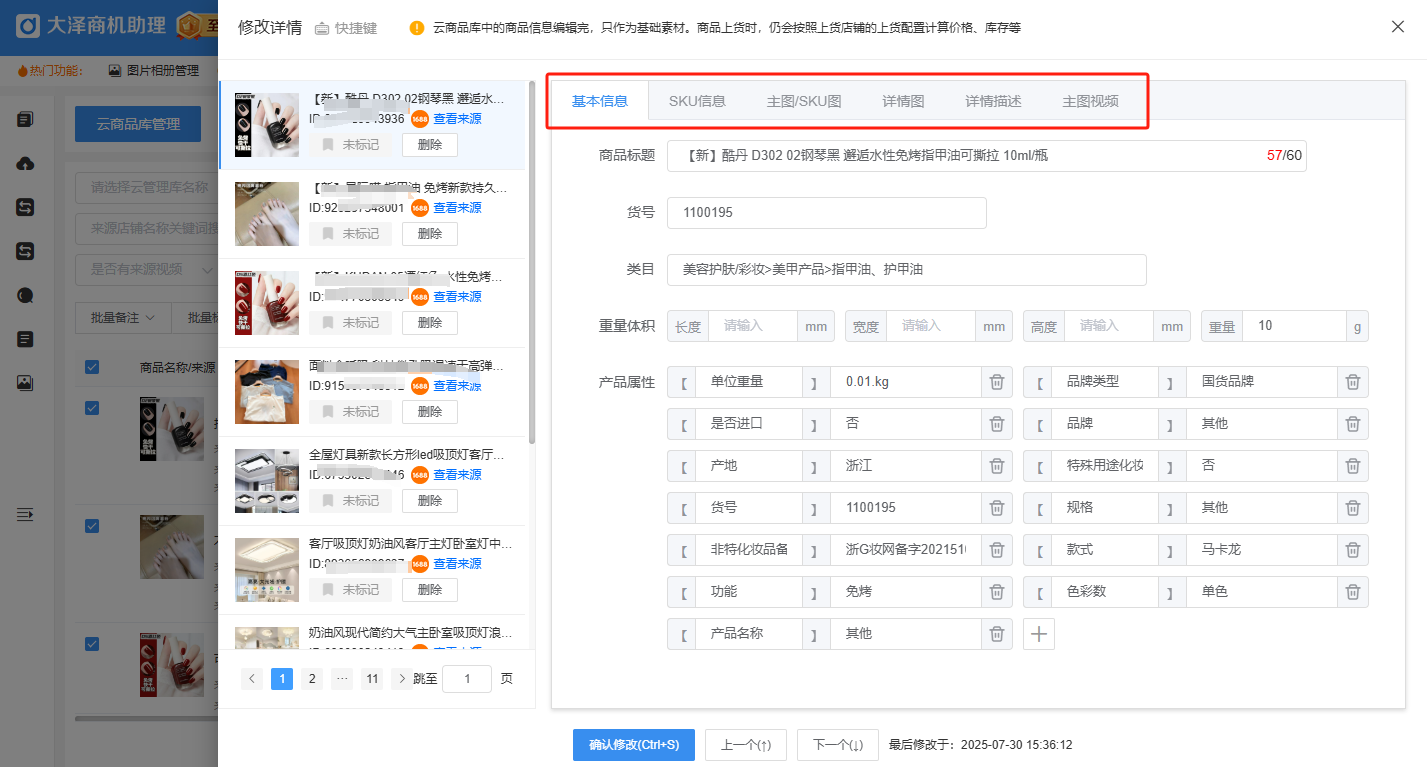Delete the 酷丹 D302 list item
This screenshot has width=1427, height=767.
point(430,145)
